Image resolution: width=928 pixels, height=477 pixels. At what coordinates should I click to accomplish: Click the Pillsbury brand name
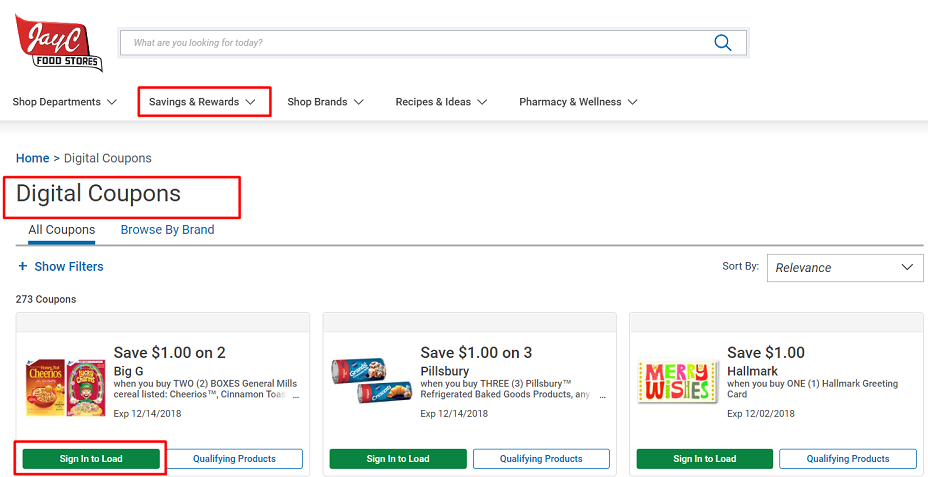coord(444,371)
